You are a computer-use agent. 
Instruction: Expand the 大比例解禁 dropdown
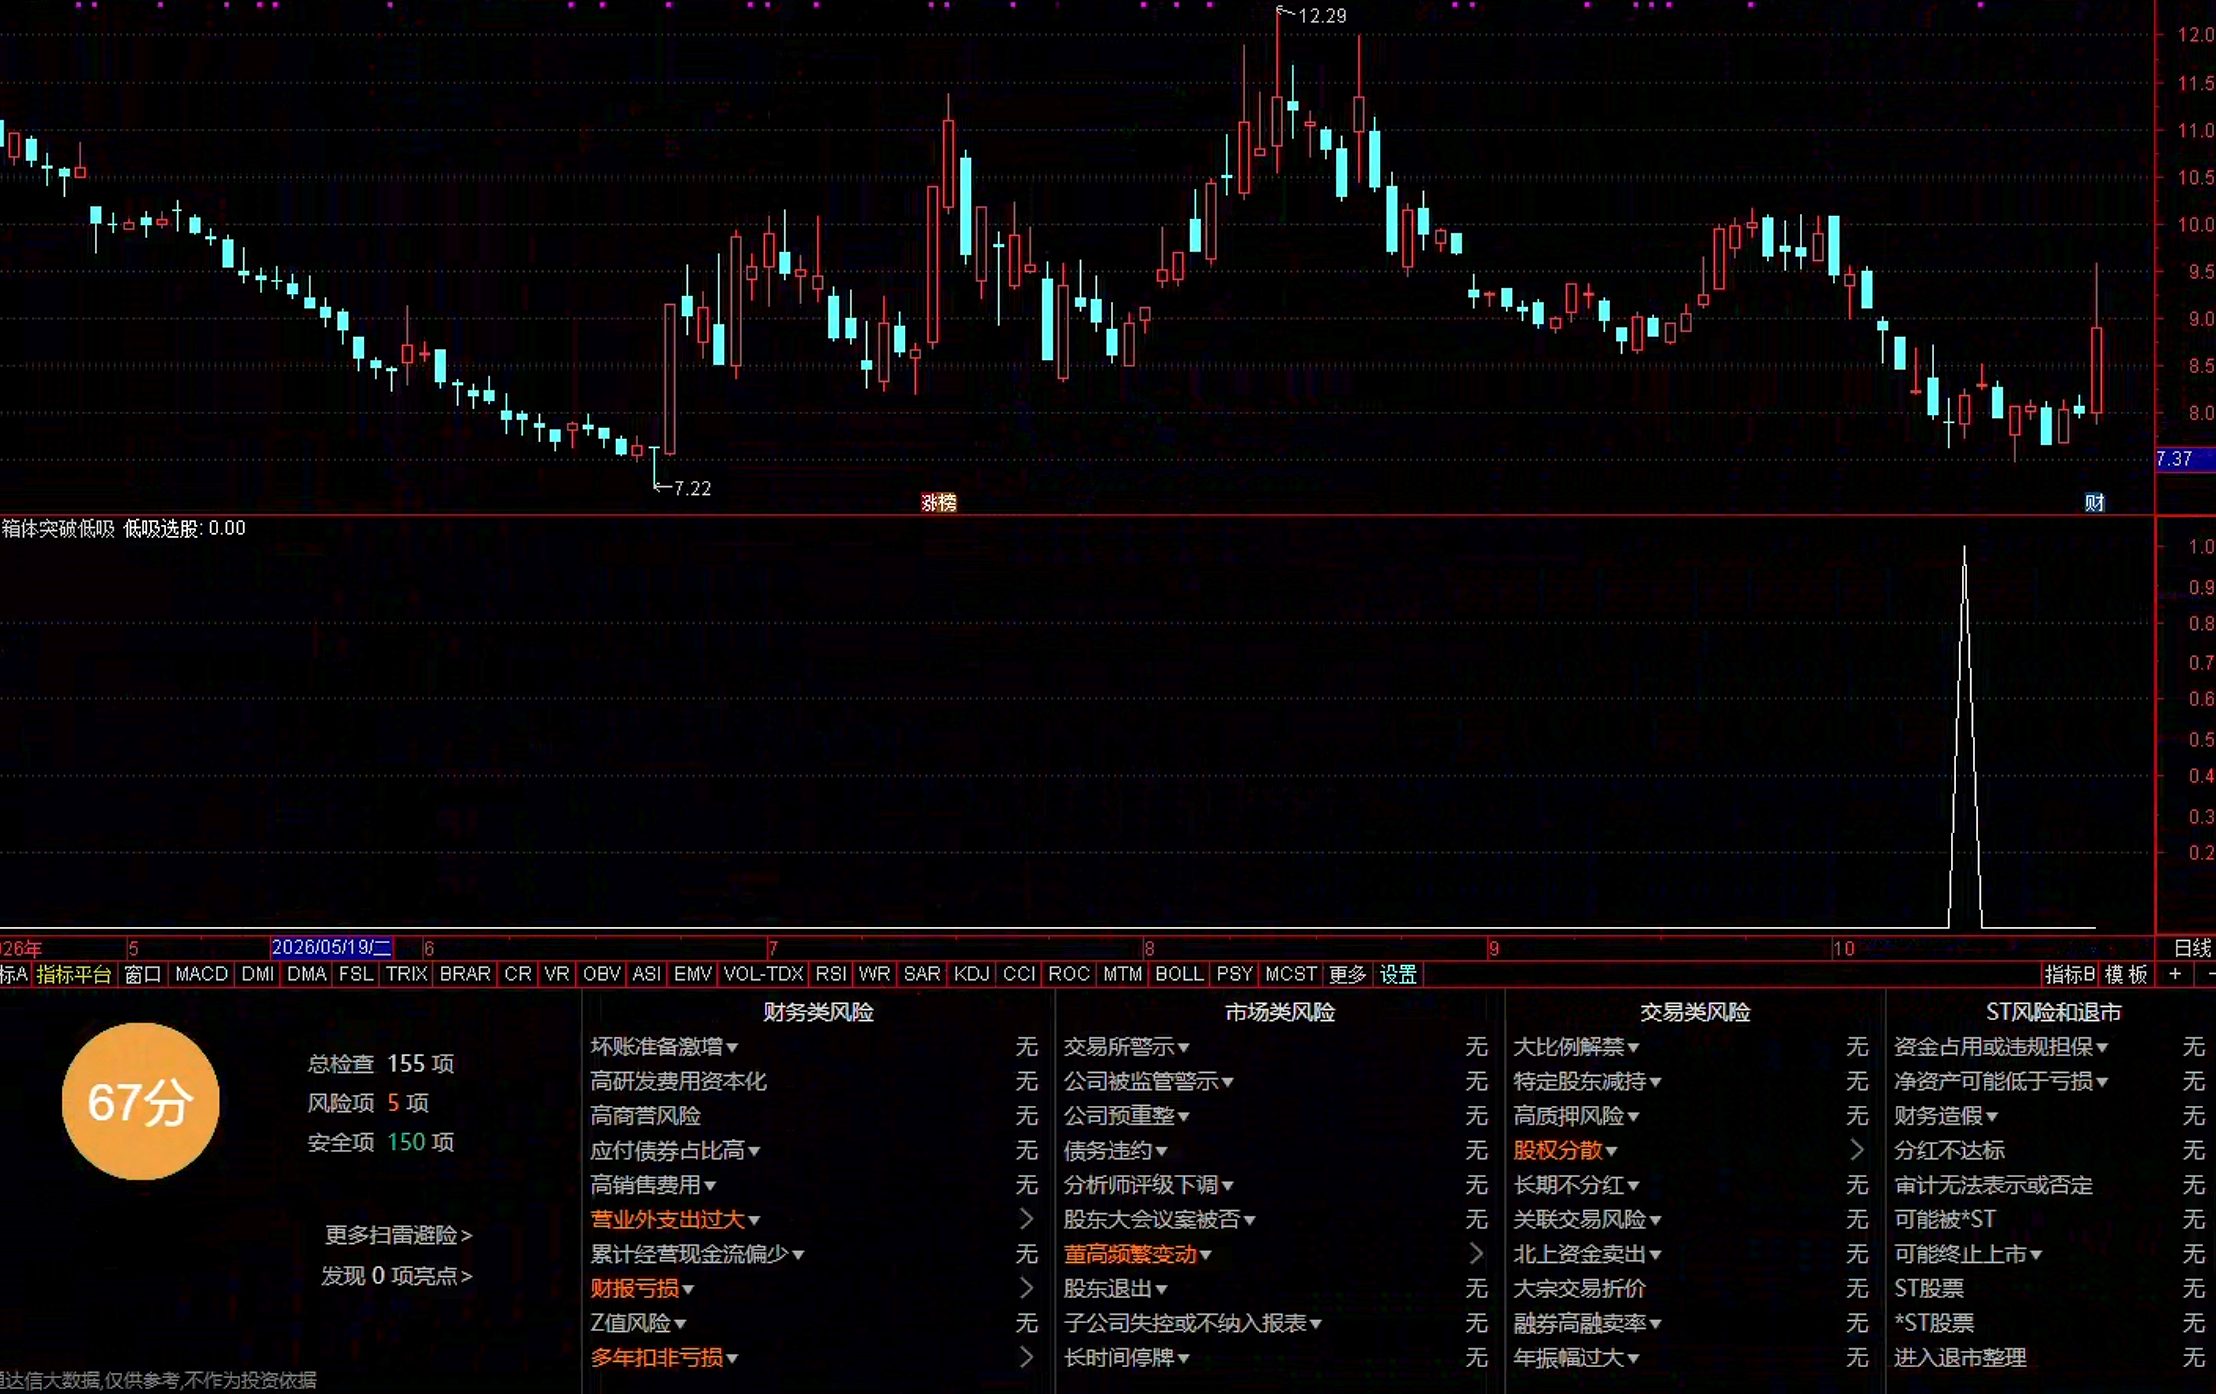1634,1047
